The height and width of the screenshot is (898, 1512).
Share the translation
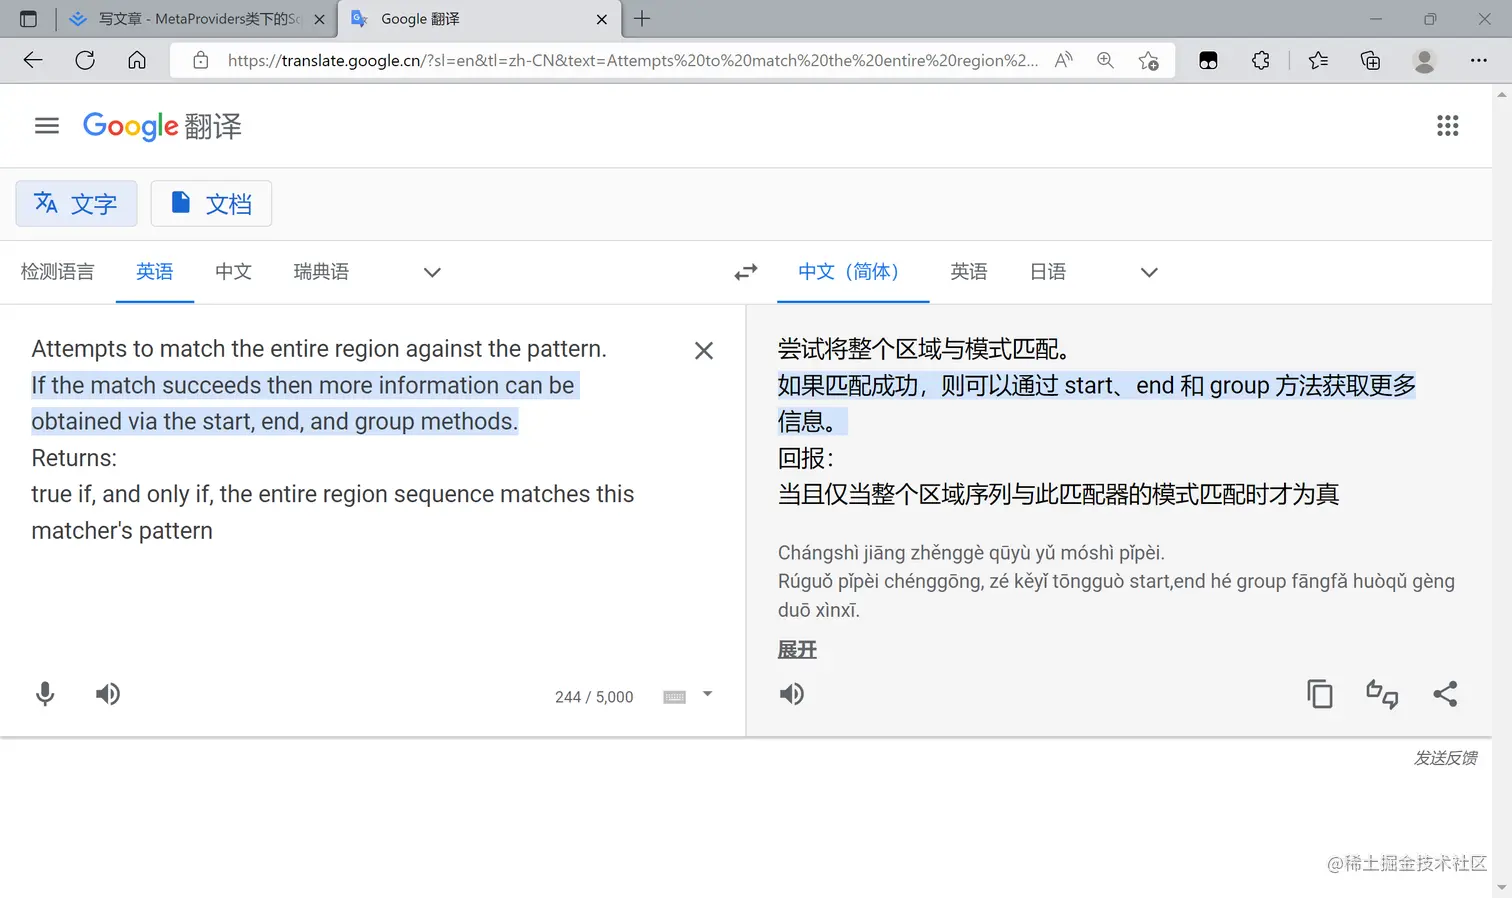click(x=1445, y=694)
